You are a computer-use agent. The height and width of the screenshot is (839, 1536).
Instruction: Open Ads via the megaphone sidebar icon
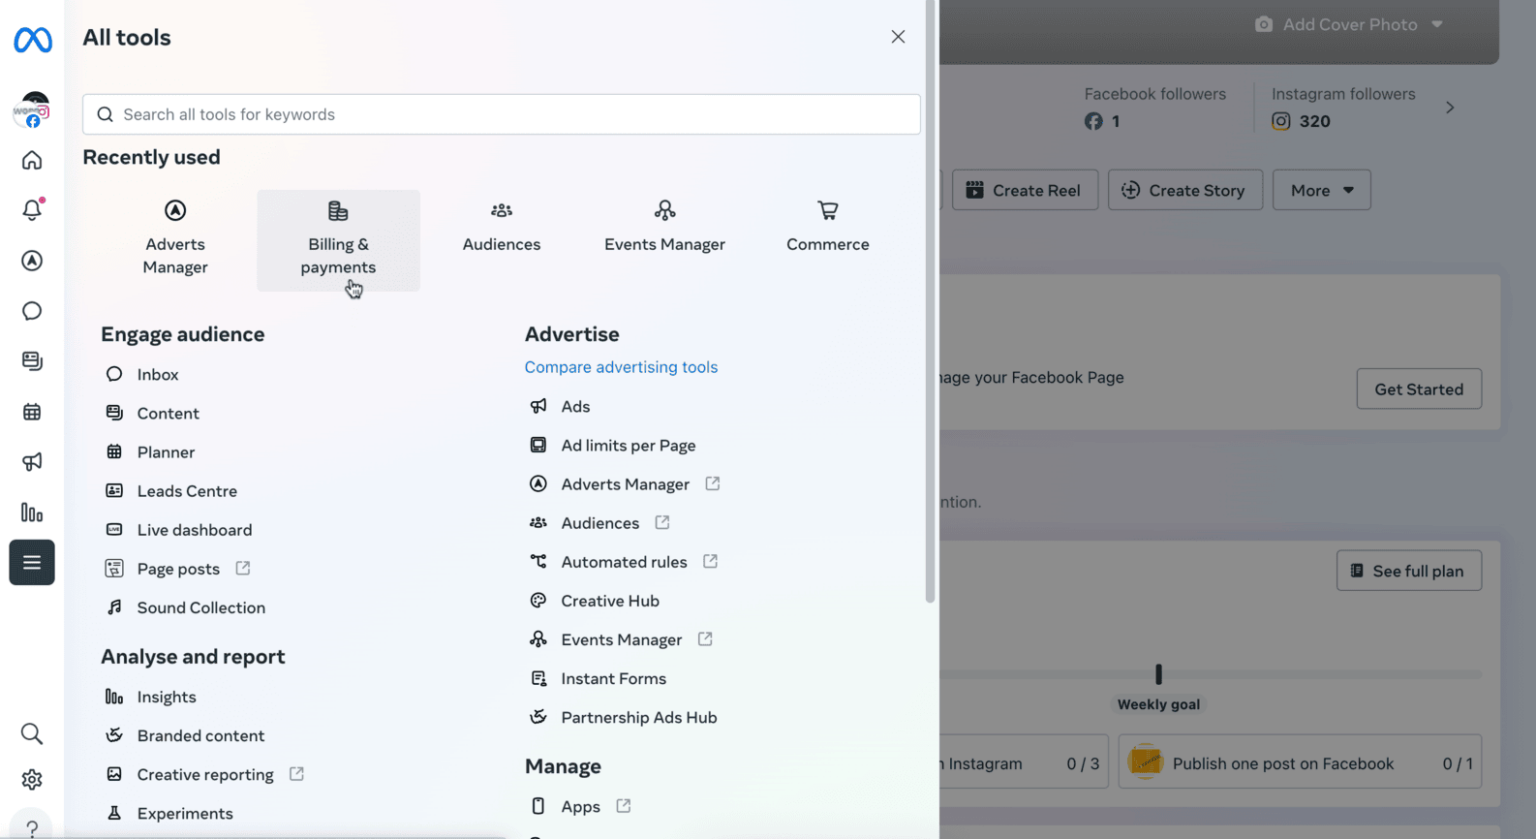(x=31, y=461)
